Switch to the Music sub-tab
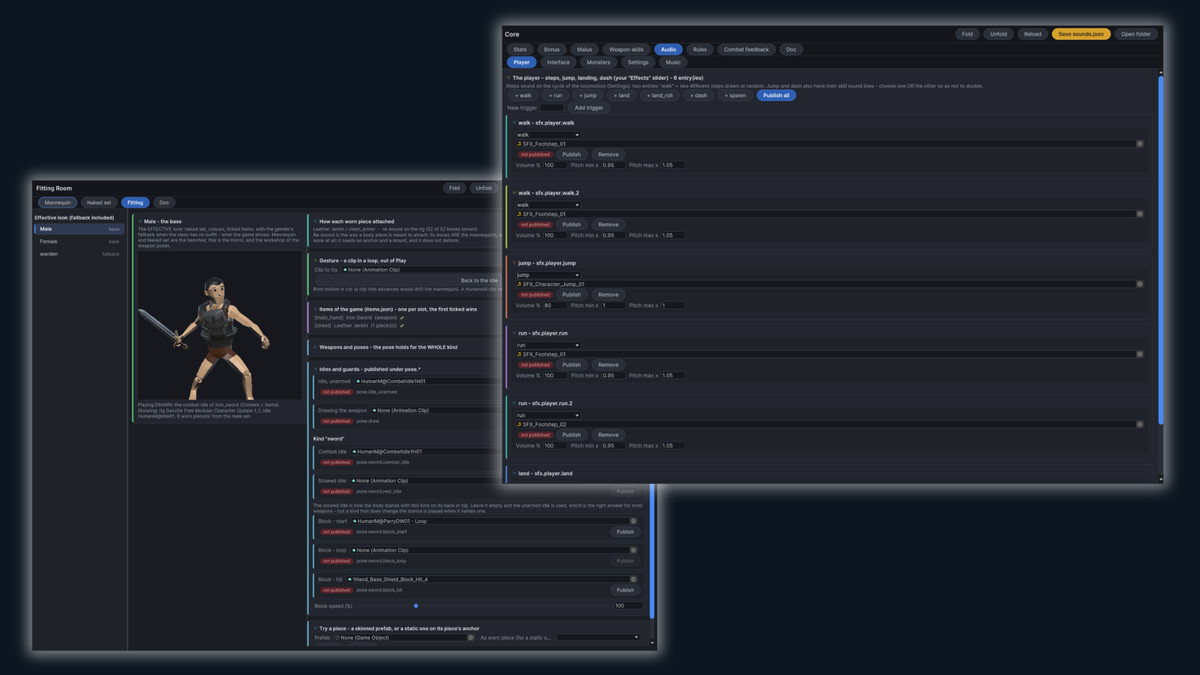This screenshot has width=1200, height=675. point(674,62)
